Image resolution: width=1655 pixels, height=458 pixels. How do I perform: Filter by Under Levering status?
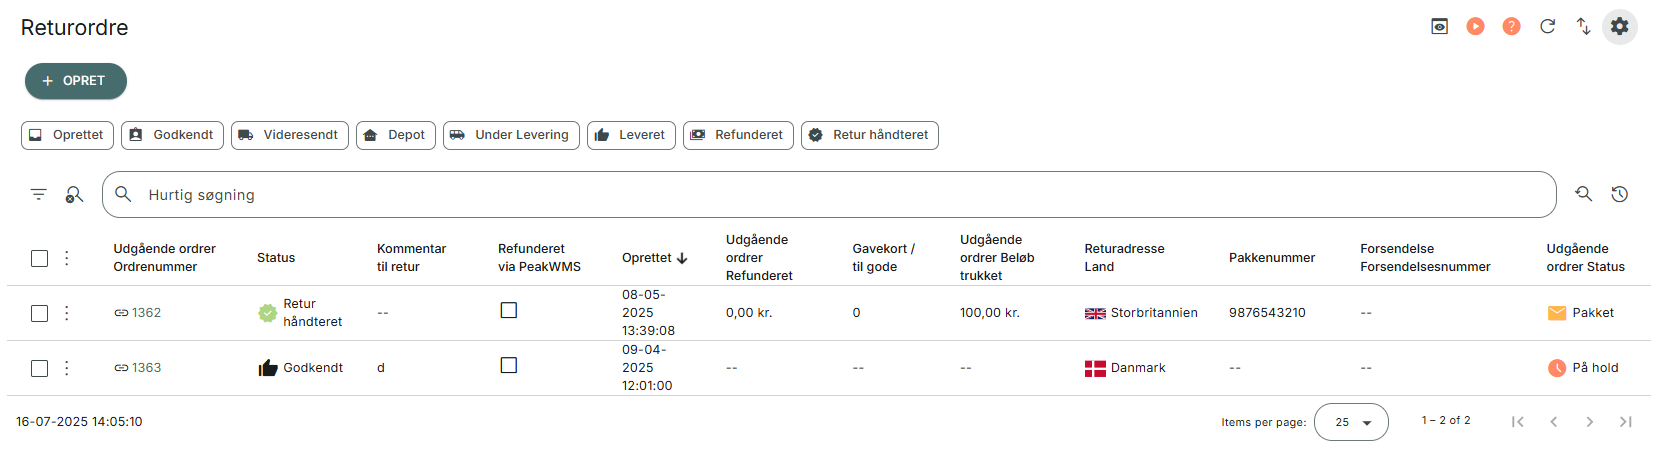pos(511,135)
